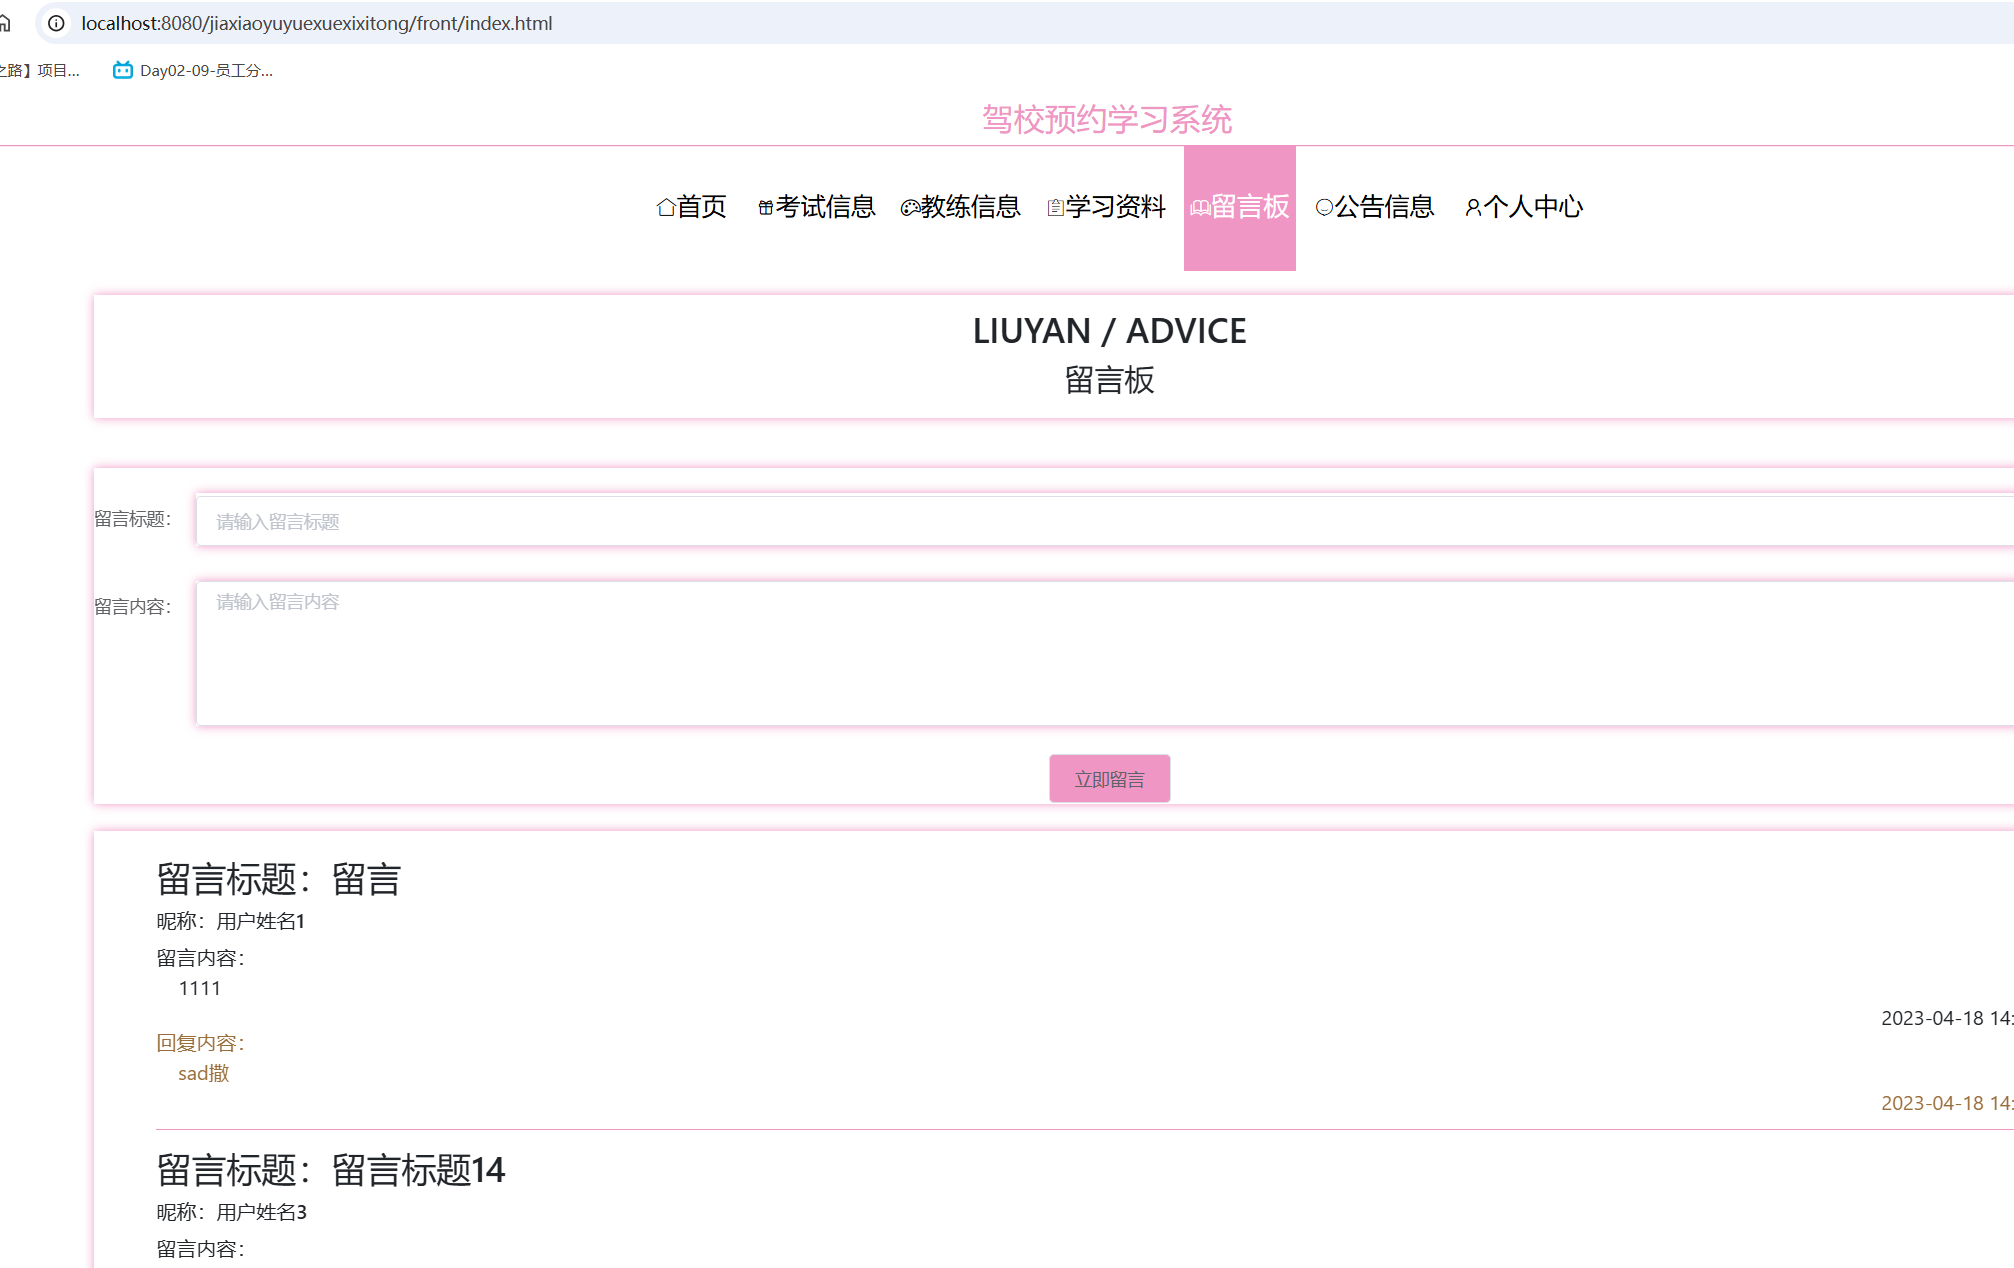Click the user icon beside 个人中心
Screen dimensions: 2014x1268
click(1473, 207)
